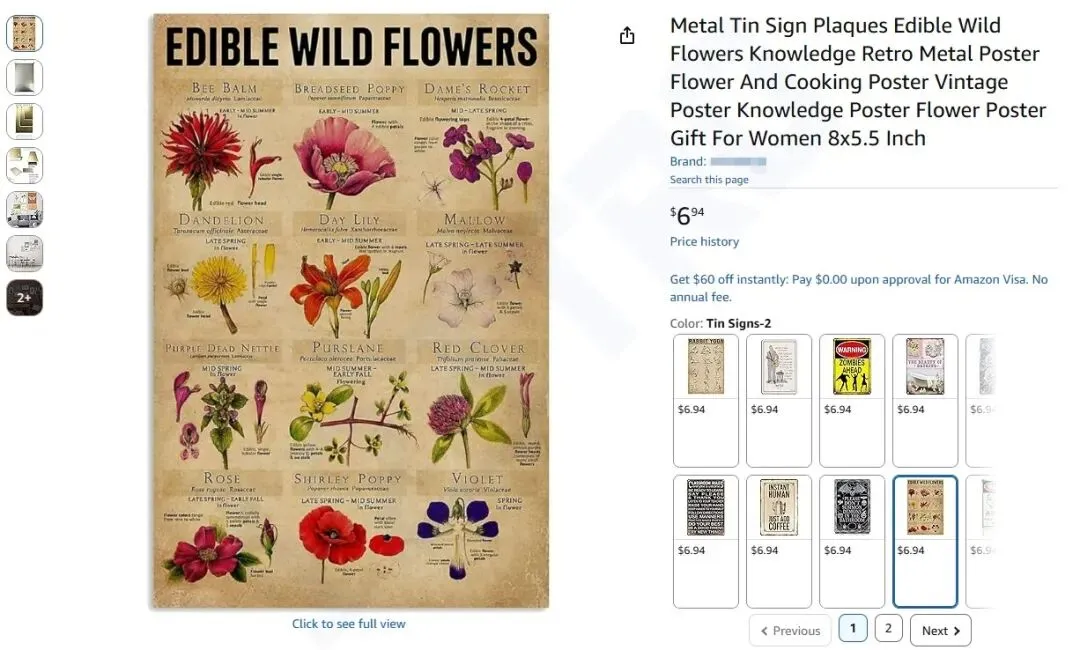Open the '2+' more images thumbnail
Screen dimensions: 1080x650
point(24,297)
